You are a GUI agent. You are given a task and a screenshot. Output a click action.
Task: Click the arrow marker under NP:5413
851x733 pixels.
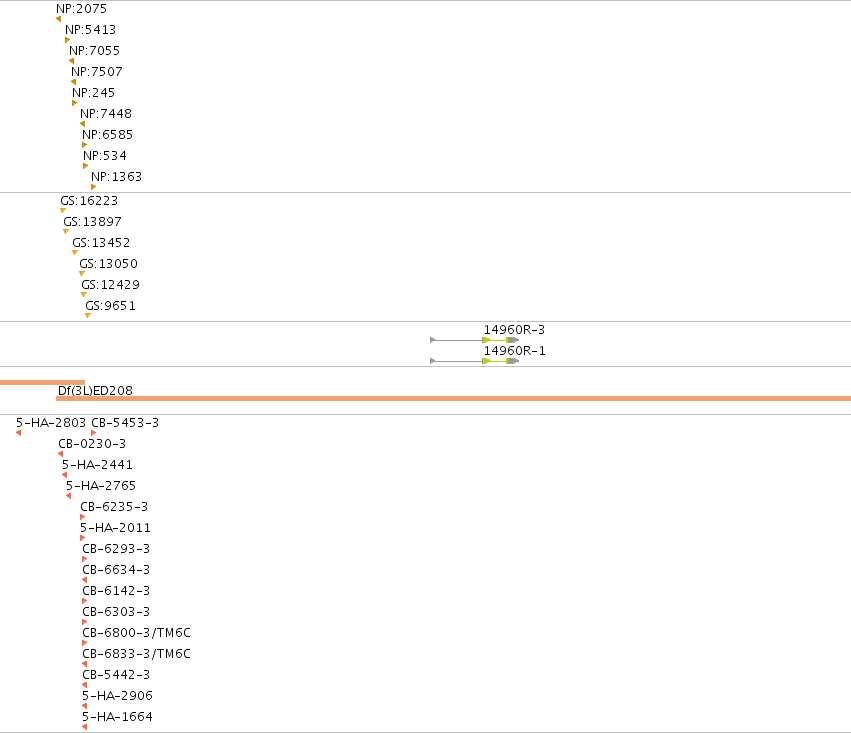[x=67, y=40]
